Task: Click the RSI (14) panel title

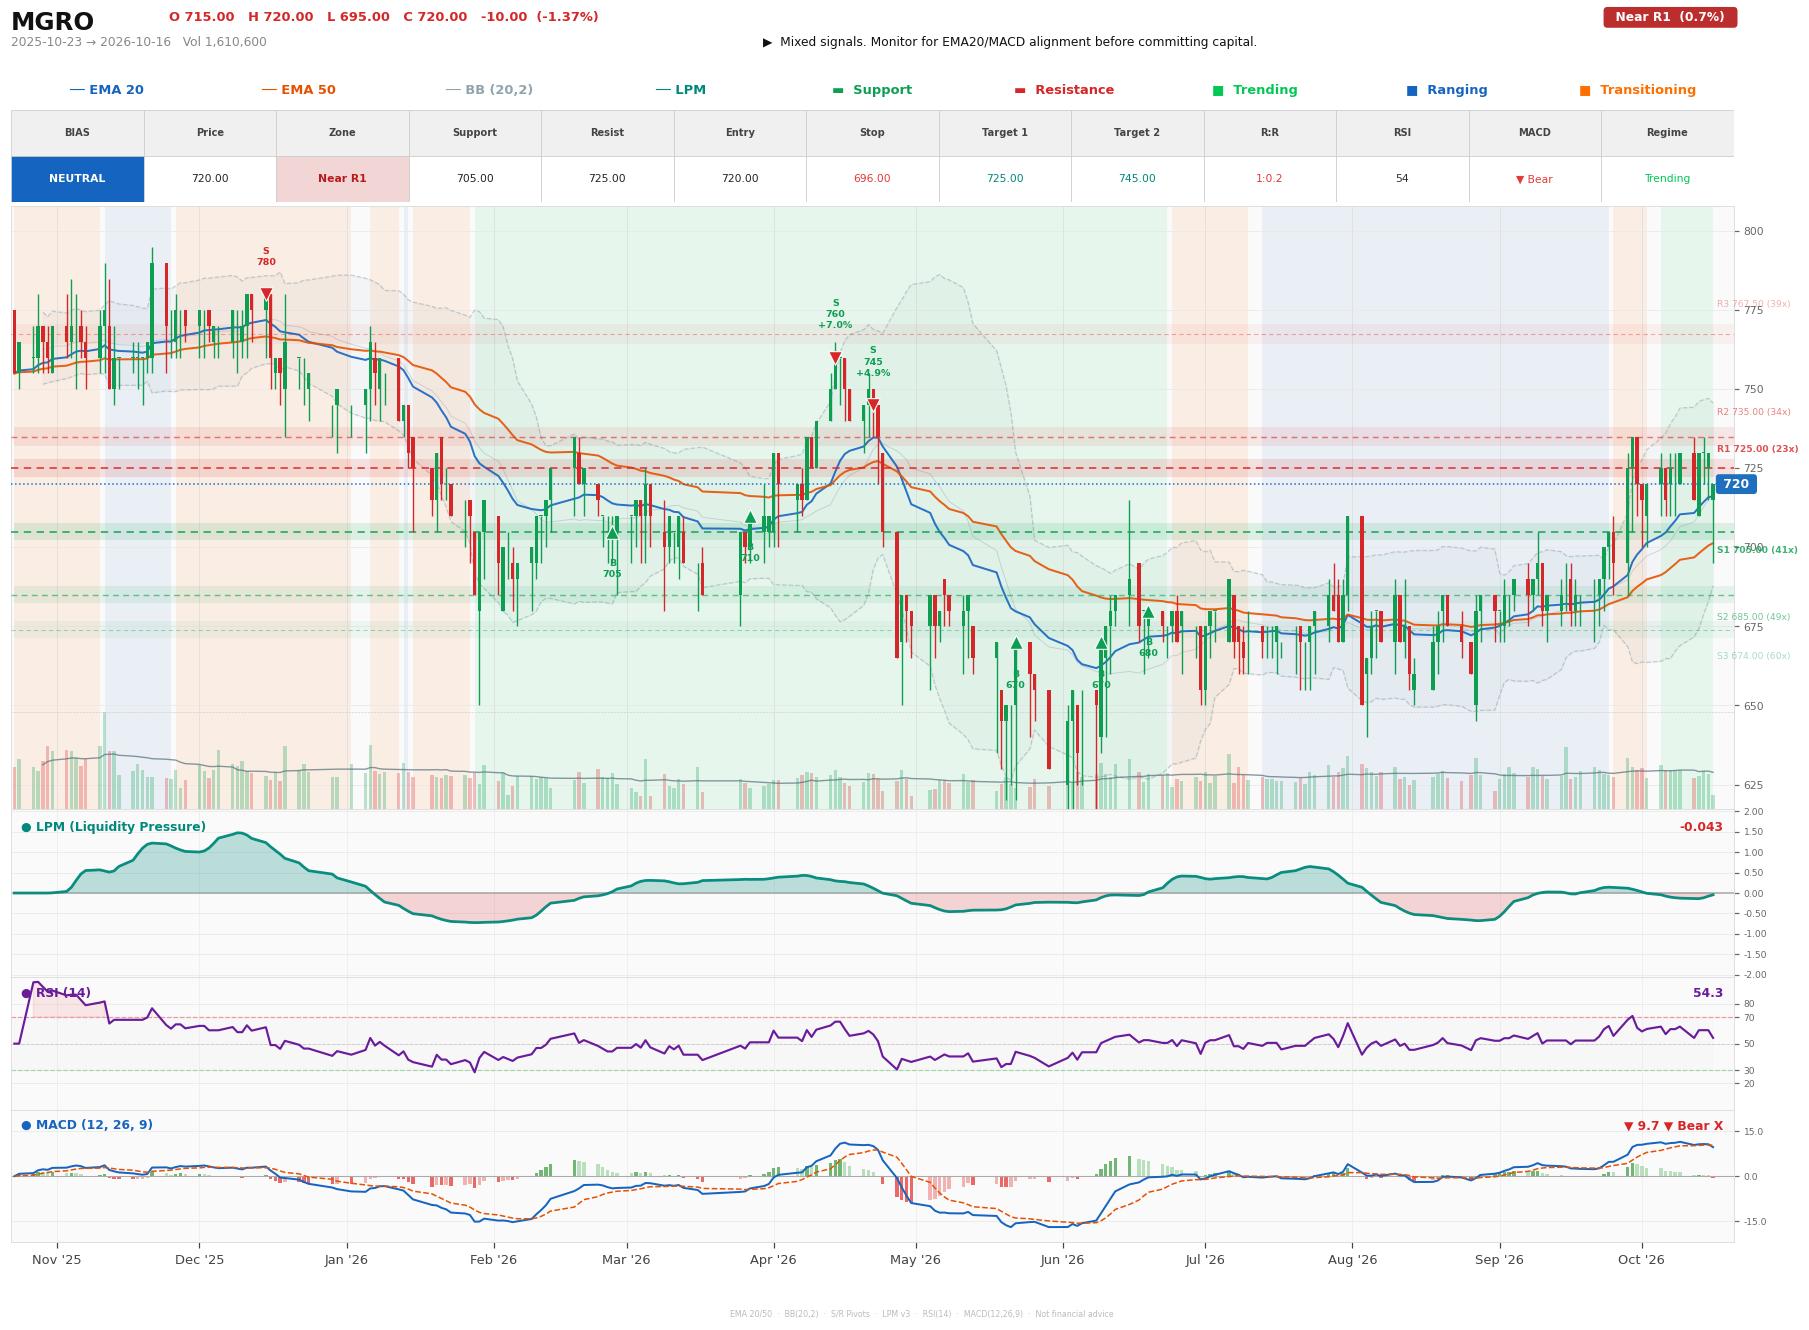Action: click(x=56, y=993)
